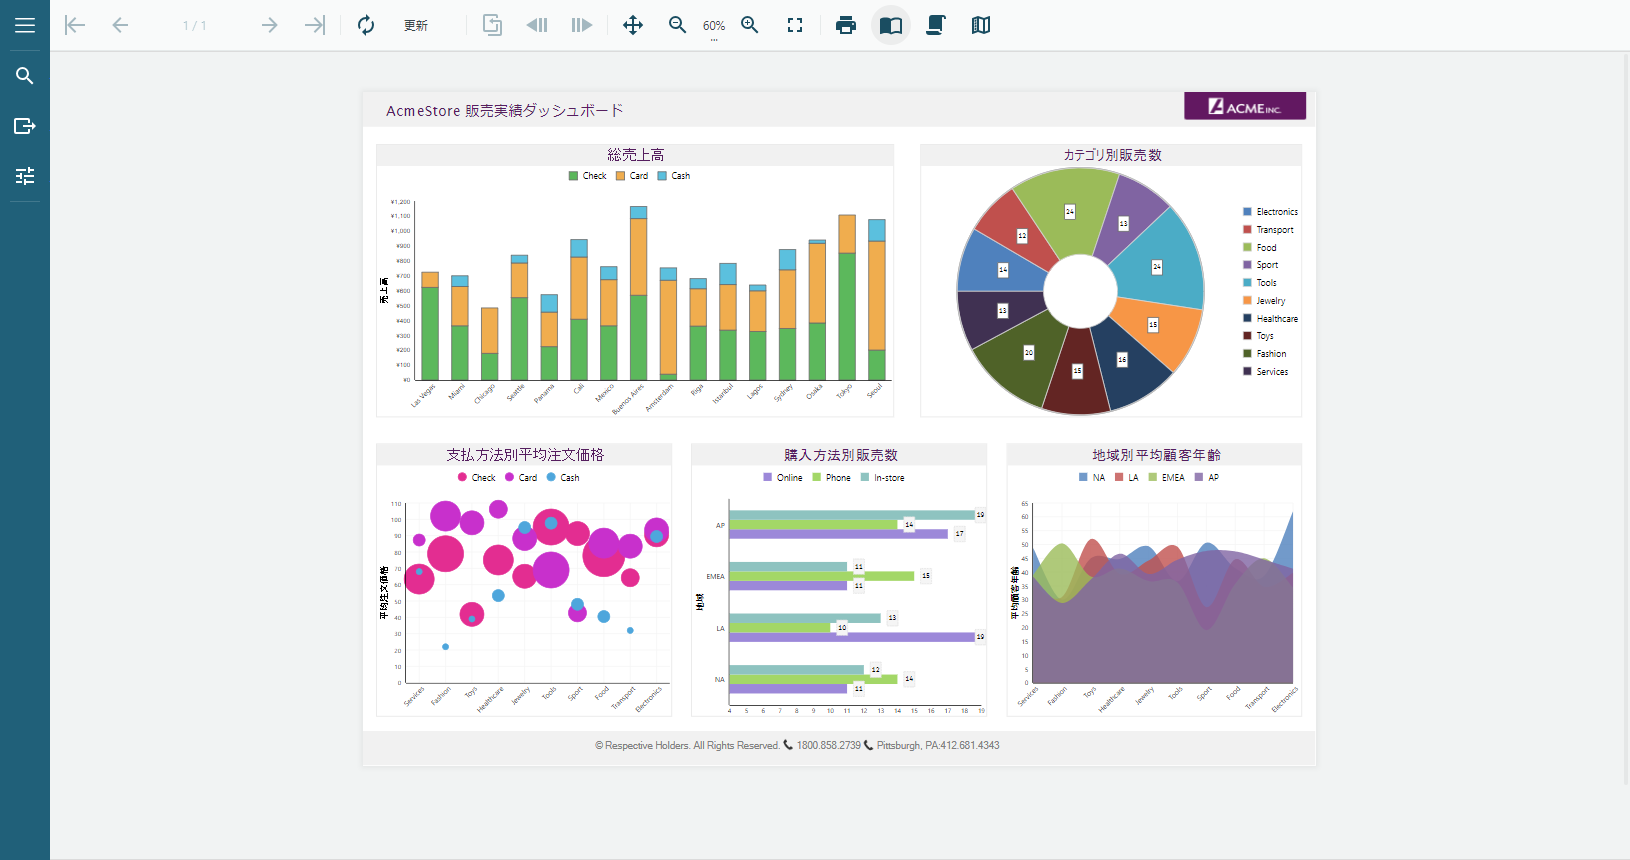
Task: Go back in history
Action: pyautogui.click(x=537, y=25)
